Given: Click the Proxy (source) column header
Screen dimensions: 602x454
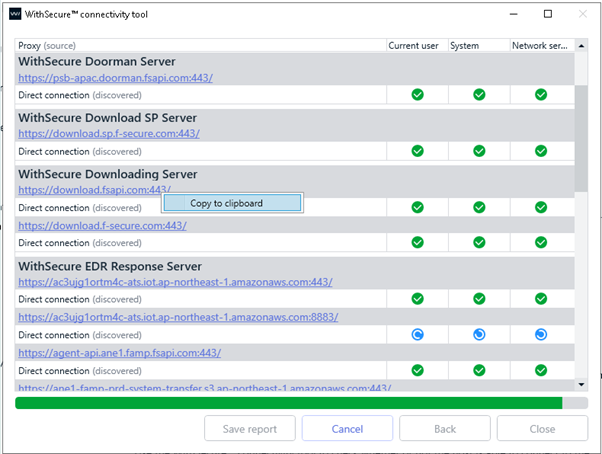Looking at the screenshot, I should (200, 46).
